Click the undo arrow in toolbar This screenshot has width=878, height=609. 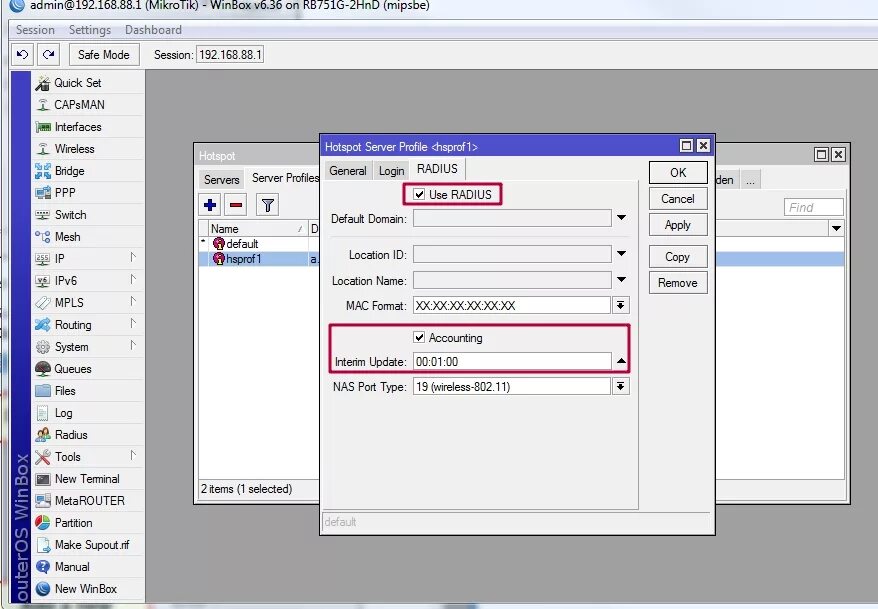coord(22,54)
